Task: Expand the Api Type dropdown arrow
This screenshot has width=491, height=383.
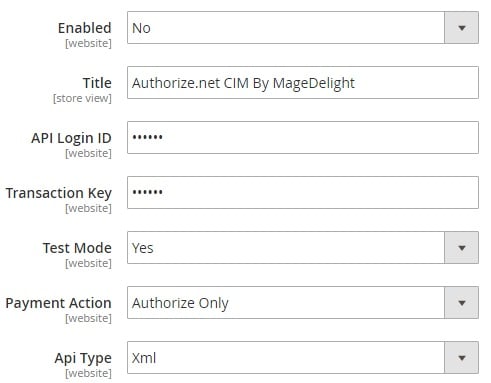Action: point(462,358)
